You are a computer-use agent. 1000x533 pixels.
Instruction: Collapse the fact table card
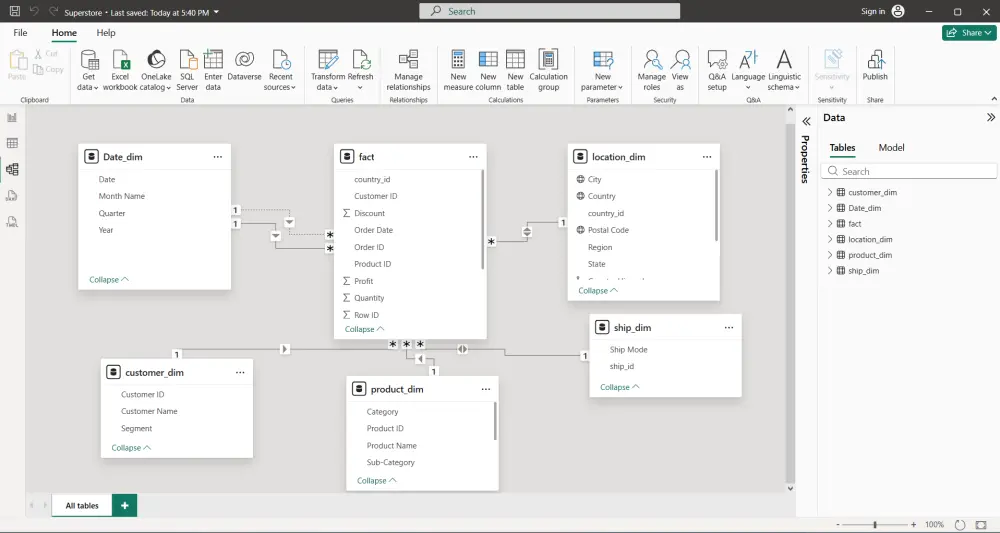click(365, 329)
